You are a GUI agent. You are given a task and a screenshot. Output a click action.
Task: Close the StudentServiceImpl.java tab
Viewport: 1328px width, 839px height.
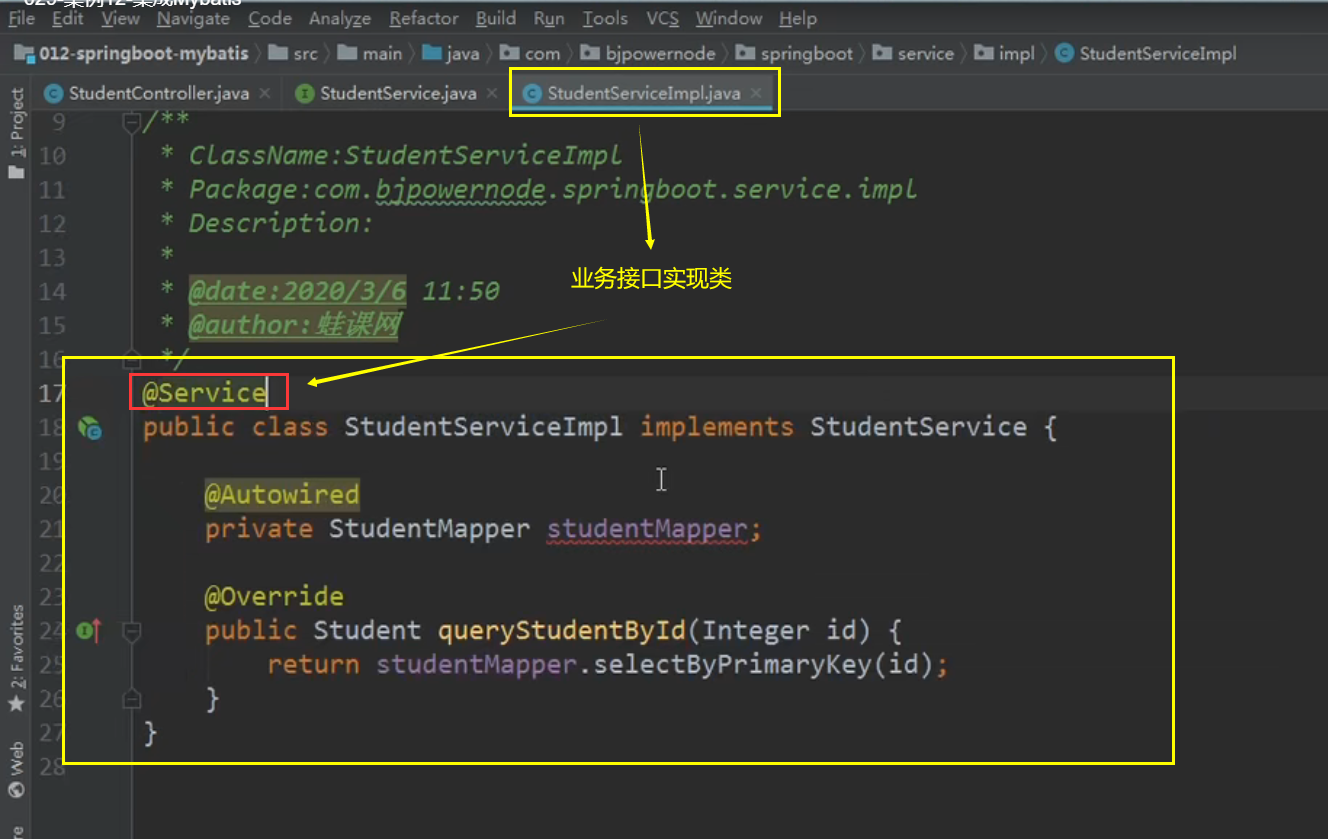[757, 94]
